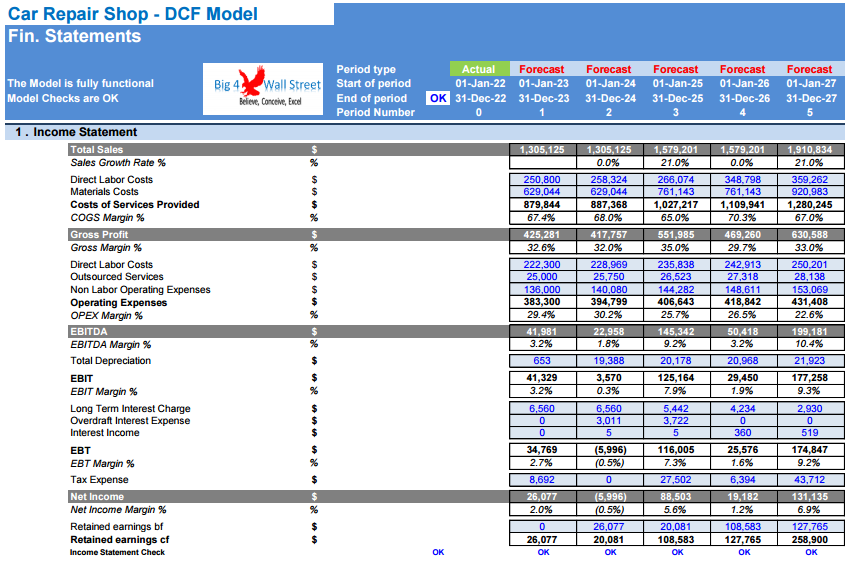Select the Income Statement Check label
This screenshot has width=852, height=569.
tap(117, 552)
